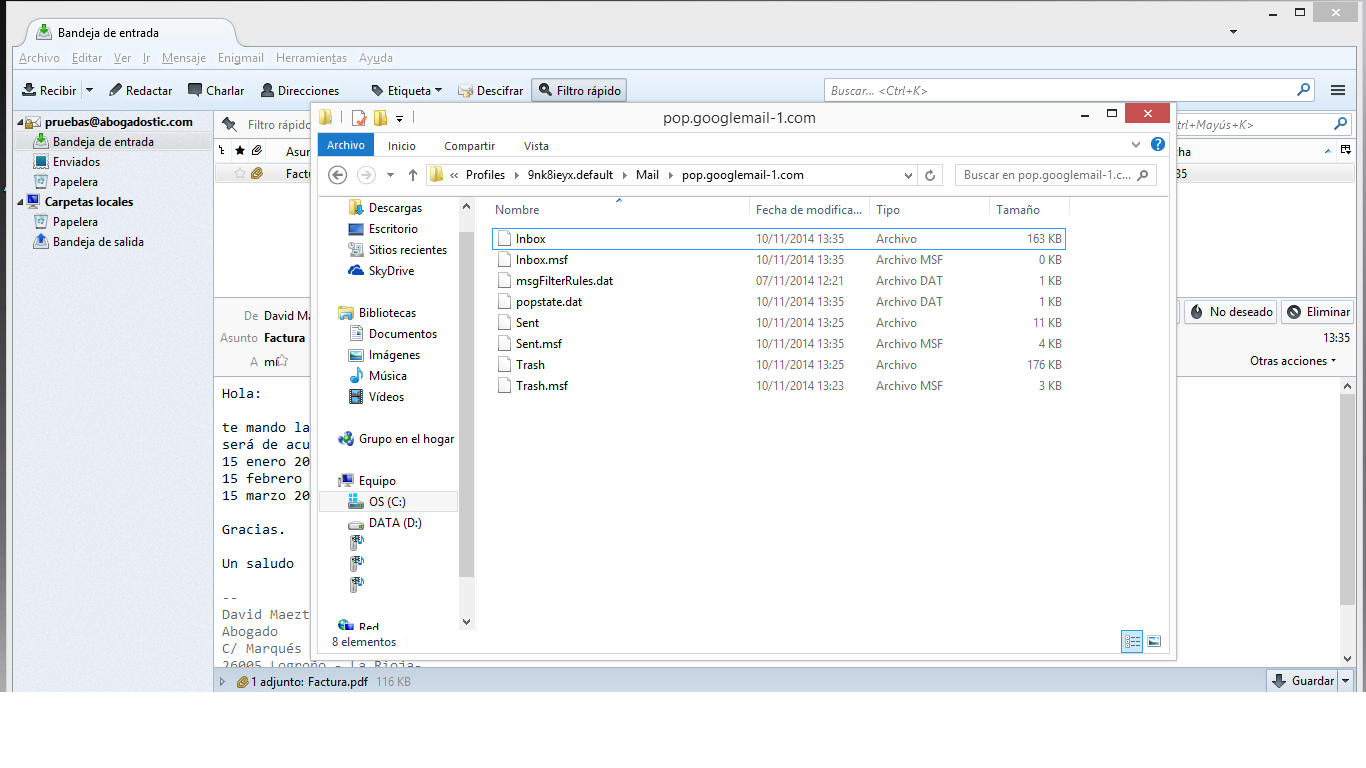1366x768 pixels.
Task: Open the Mensaje menu
Action: [x=184, y=58]
